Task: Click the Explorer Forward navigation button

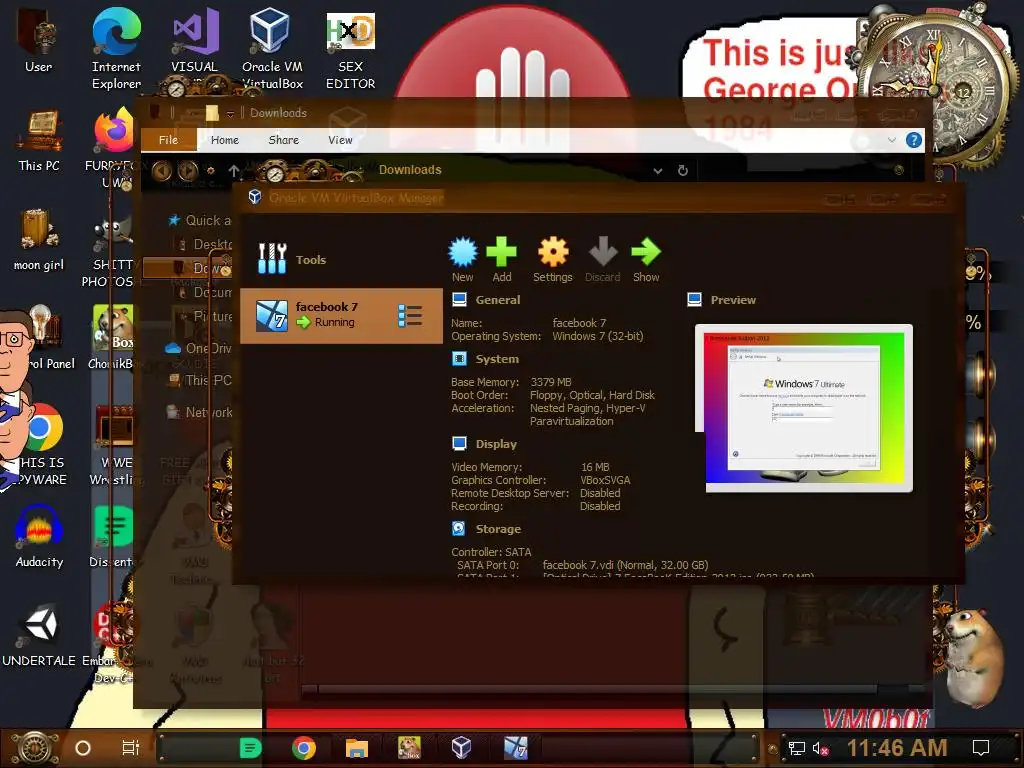Action: 188,171
